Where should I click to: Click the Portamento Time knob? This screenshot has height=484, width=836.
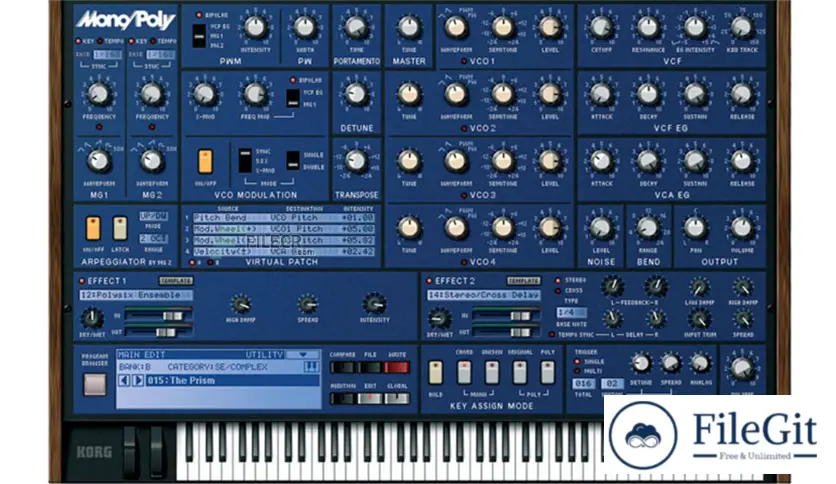point(356,27)
